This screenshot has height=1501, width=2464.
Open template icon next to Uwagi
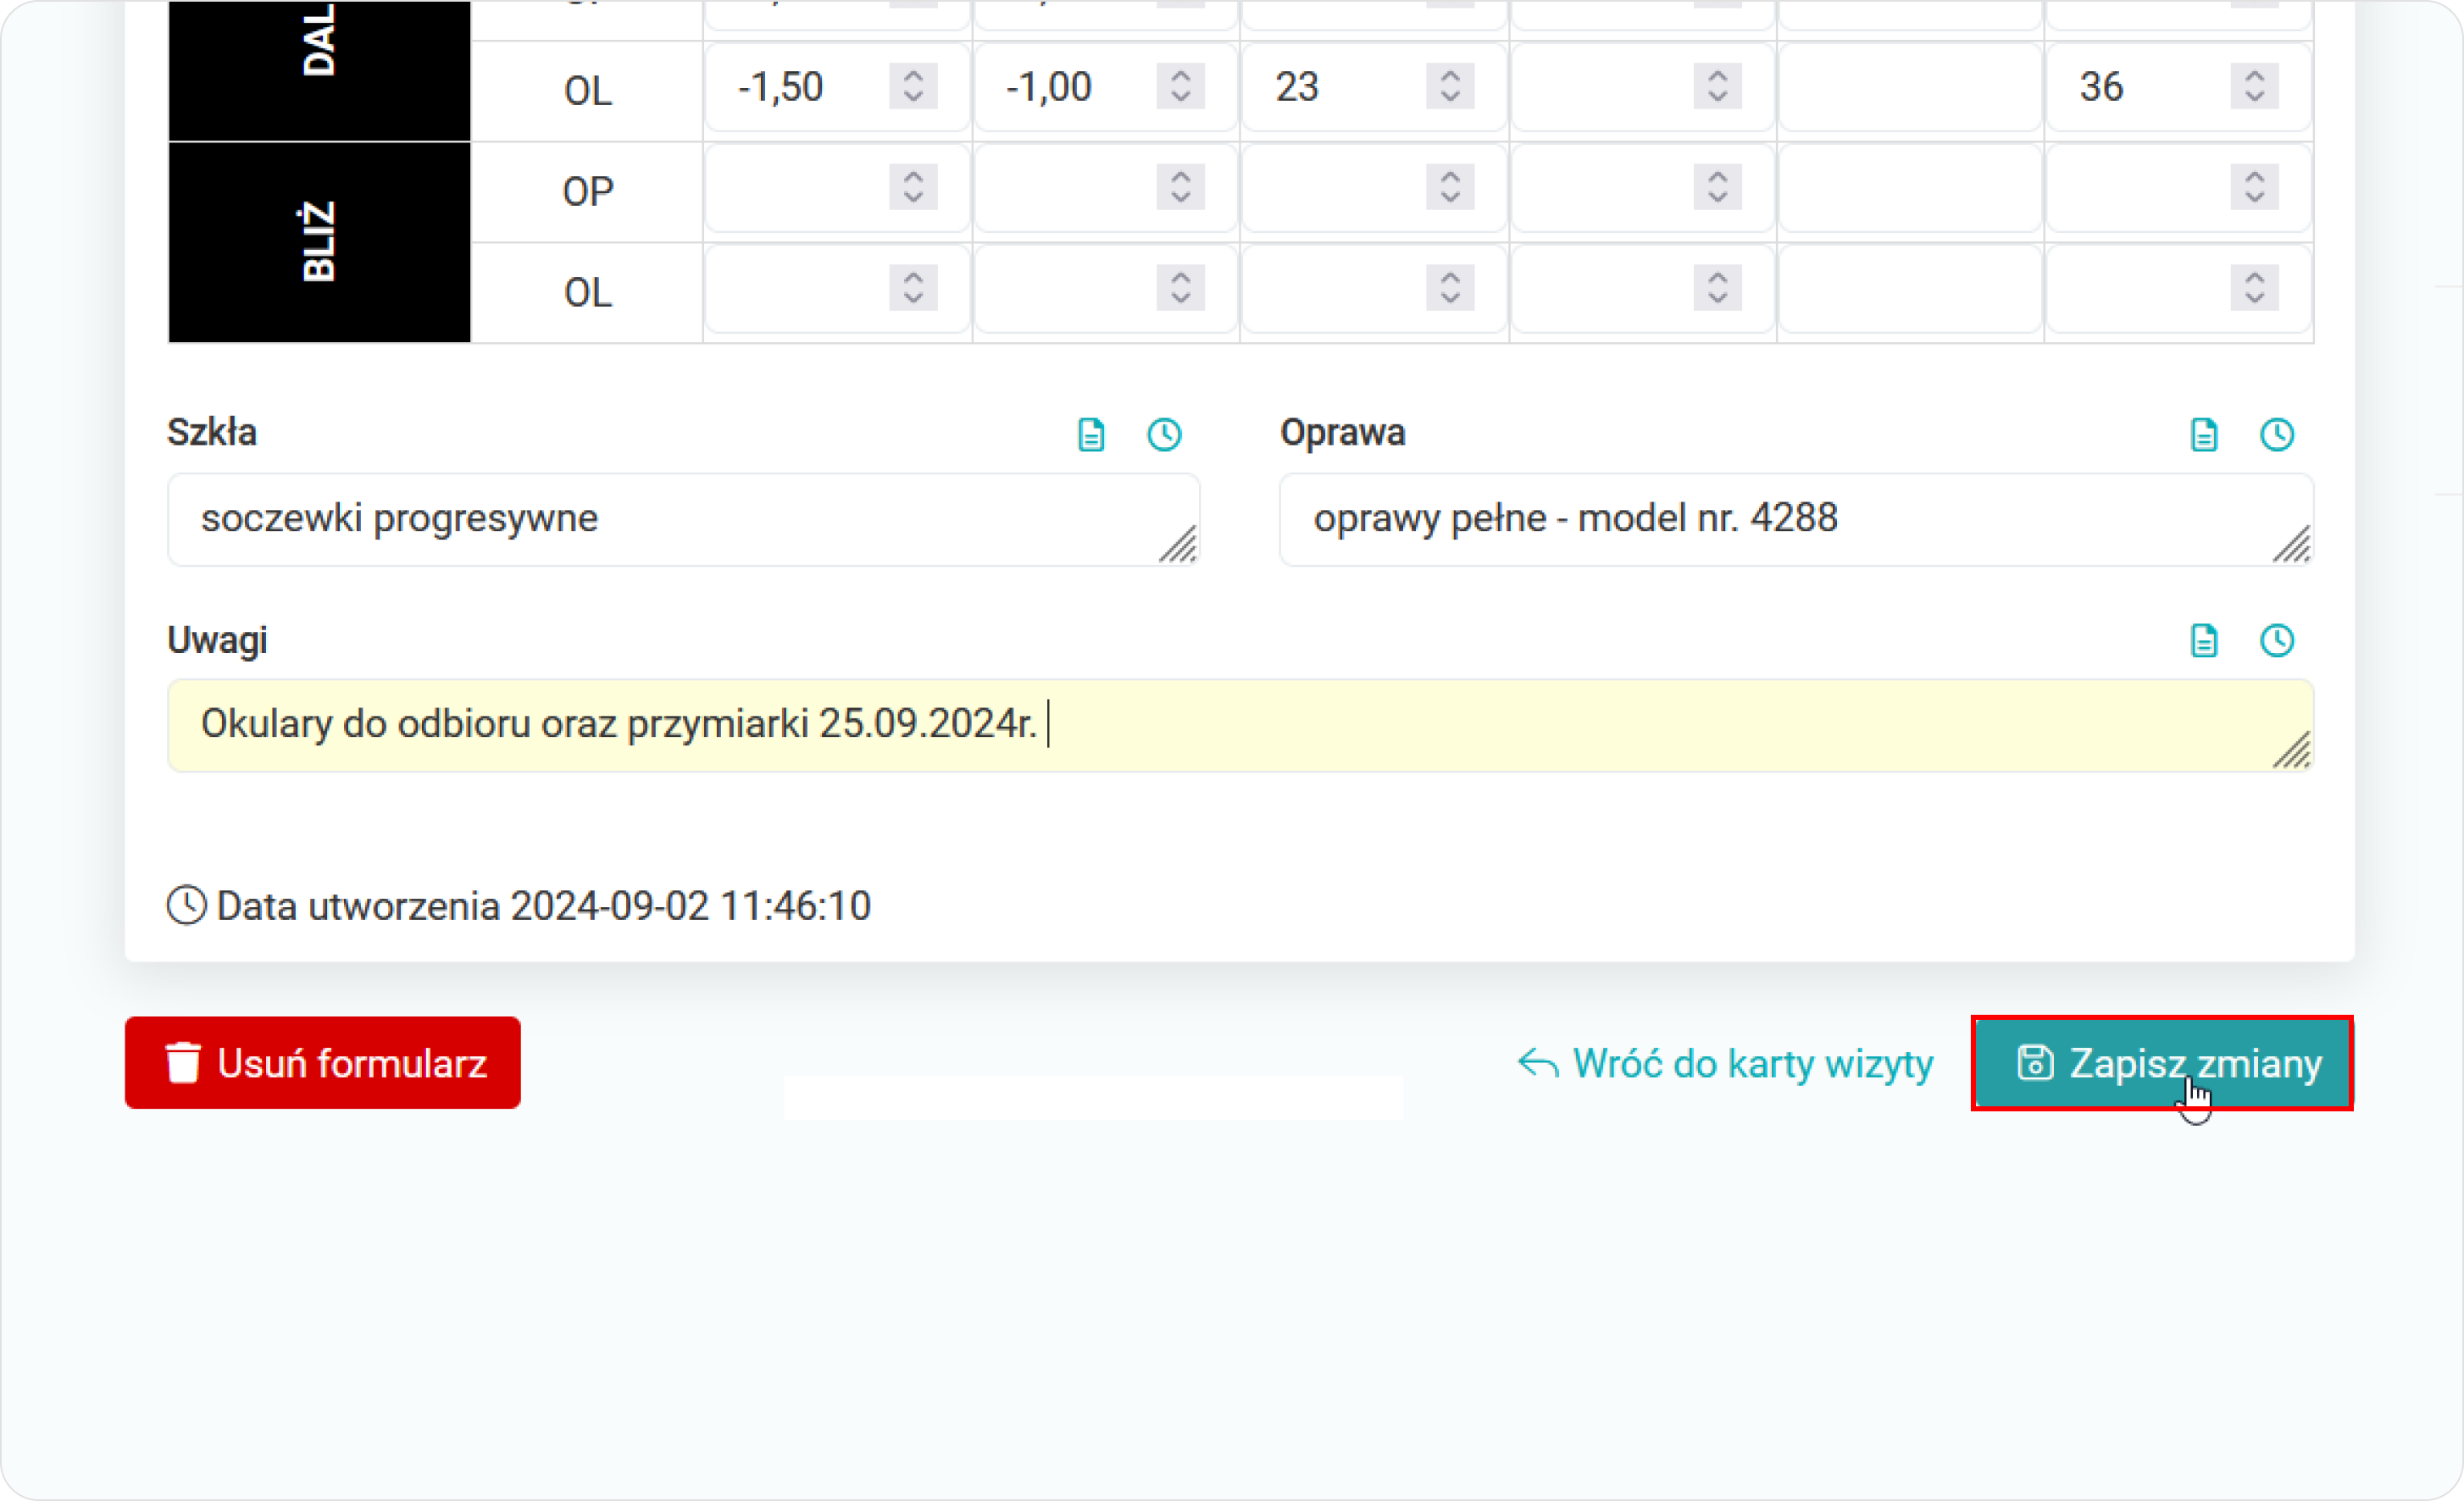tap(2204, 640)
